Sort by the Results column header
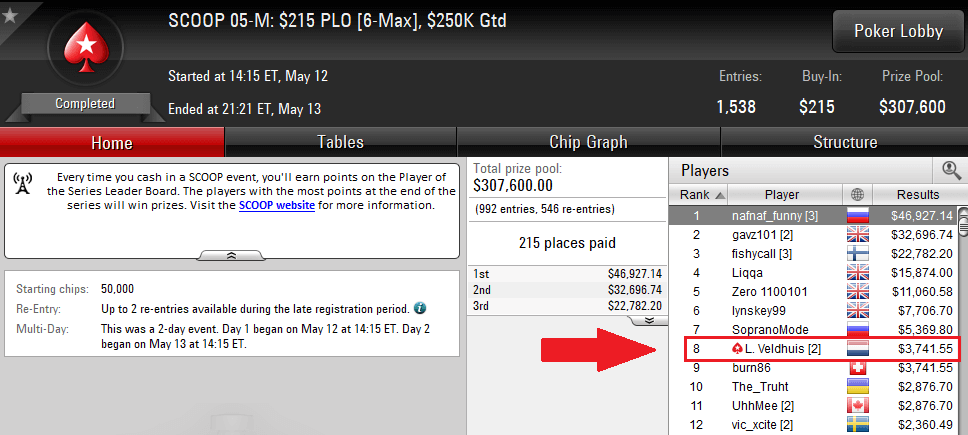The image size is (968, 435). 918,194
